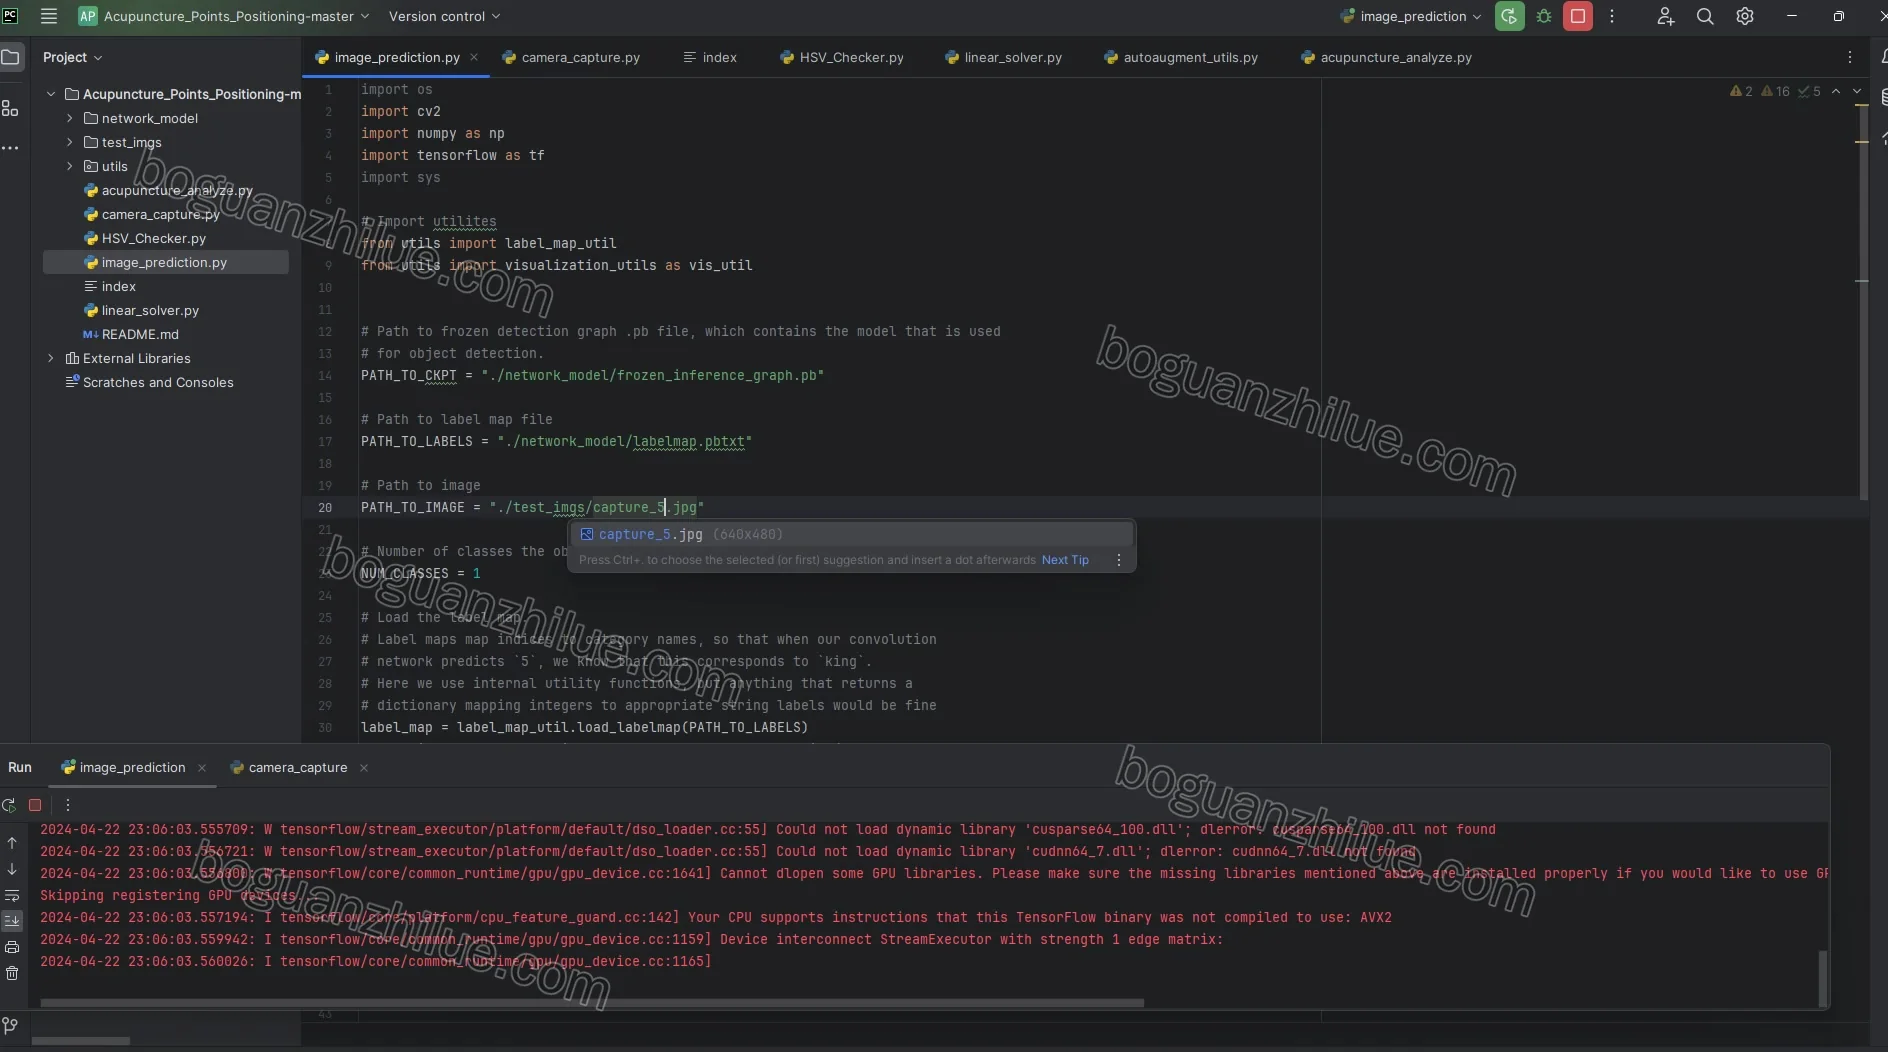Open more options in completion popup
The height and width of the screenshot is (1052, 1888).
point(1119,560)
